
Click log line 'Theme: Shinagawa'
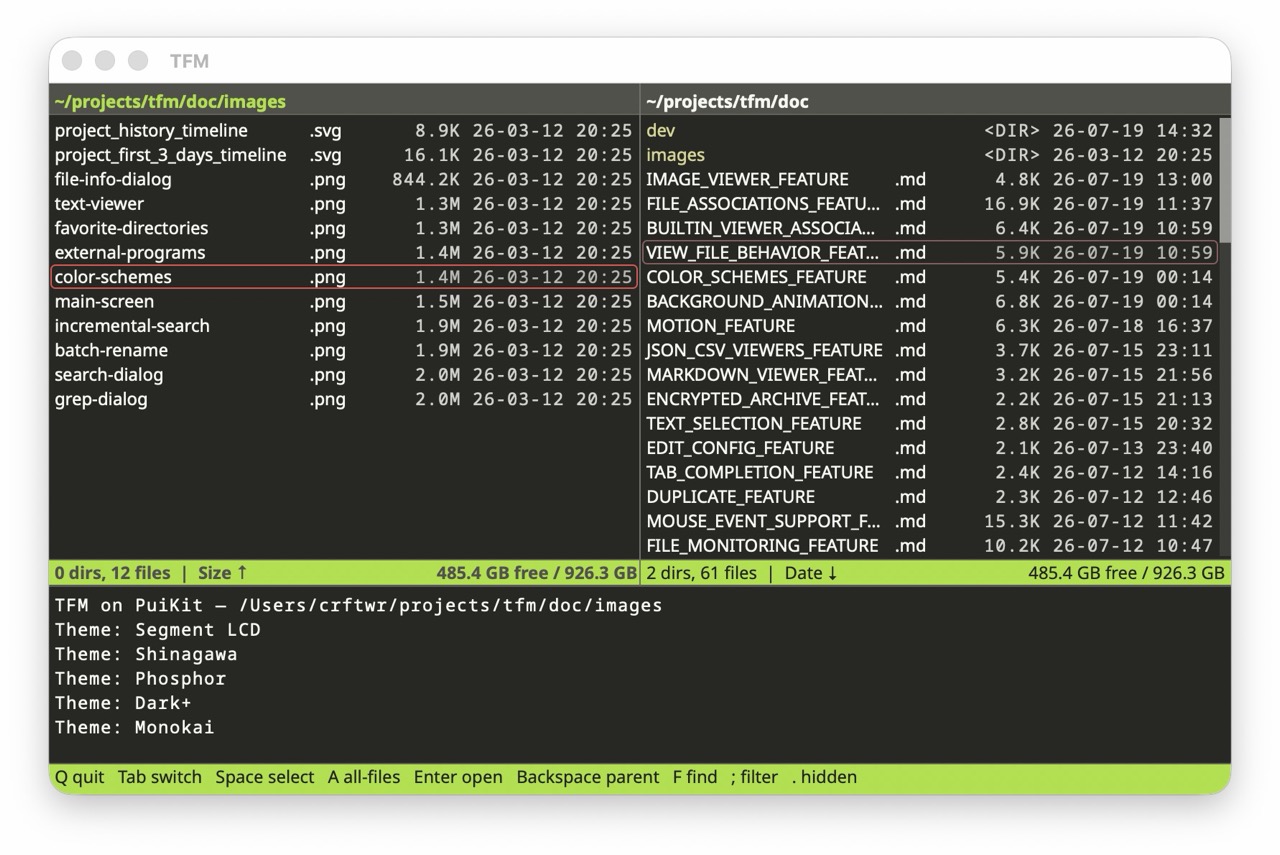point(146,654)
